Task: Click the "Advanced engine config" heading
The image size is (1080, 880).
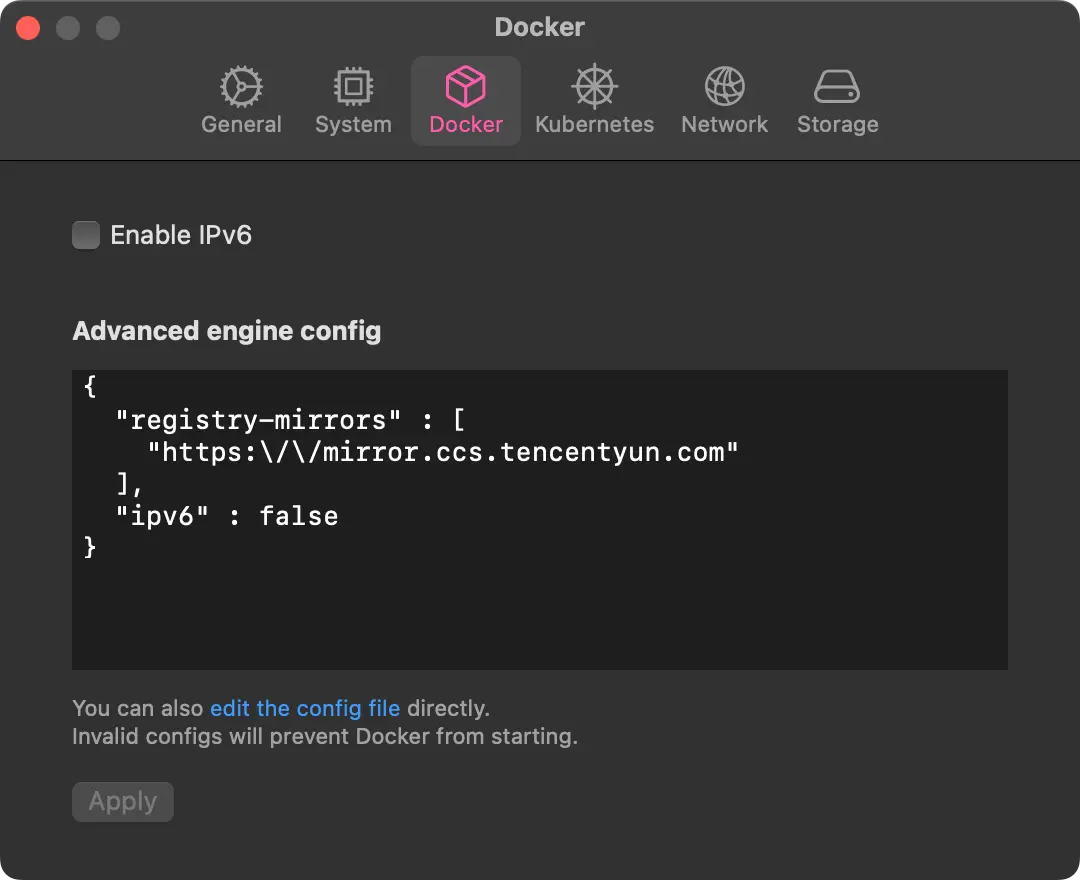Action: pos(227,331)
